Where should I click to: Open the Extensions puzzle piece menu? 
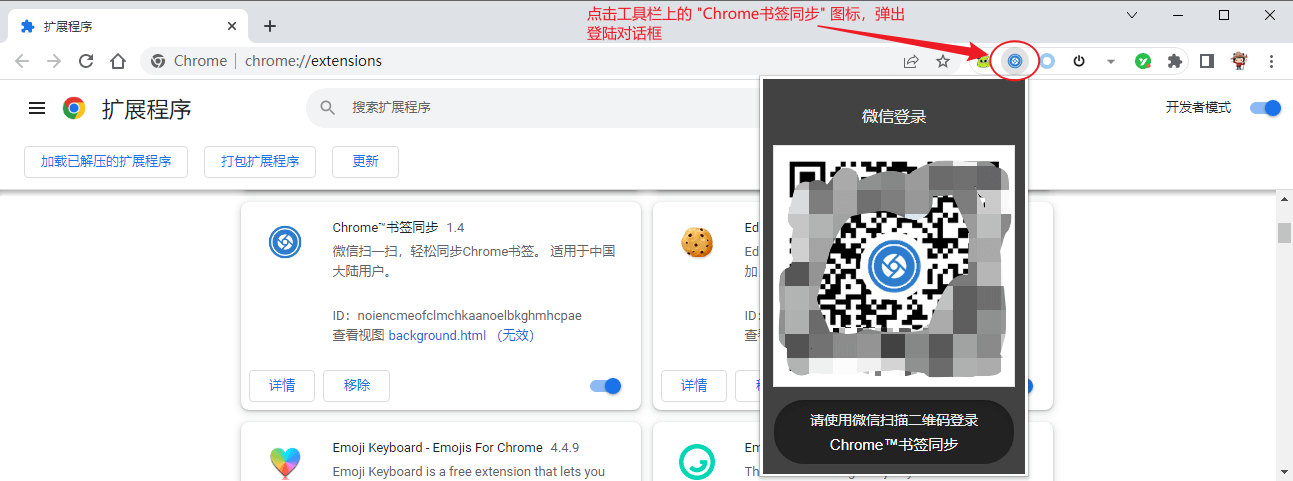tap(1174, 61)
